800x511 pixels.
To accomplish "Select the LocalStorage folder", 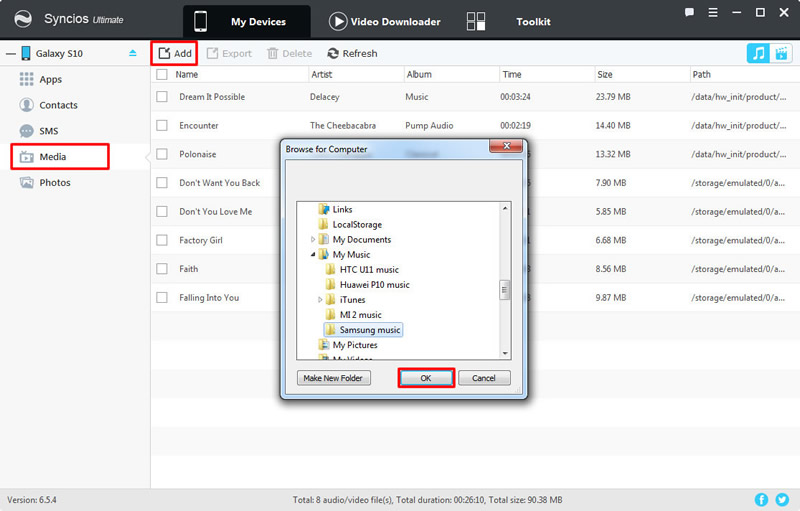I will 350,224.
